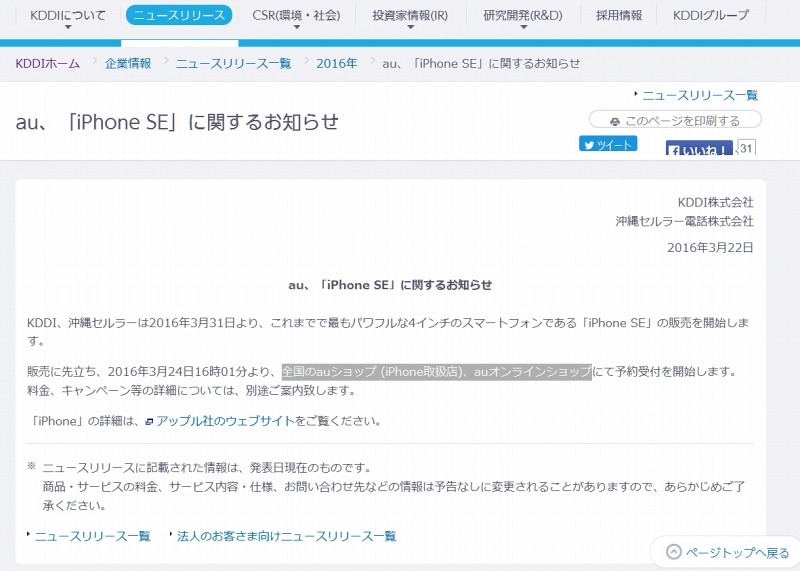The height and width of the screenshot is (571, 800).
Task: Open the 投資家情報(IR) menu
Action: (410, 15)
